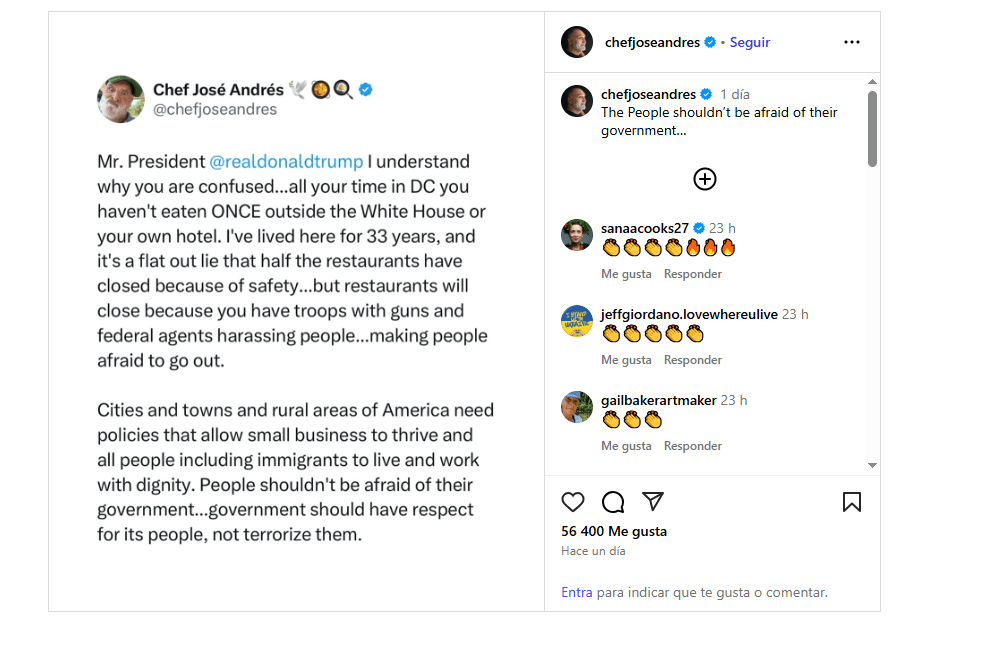Open comments via the speech bubble icon
Viewport: 981px width, 652px height.
pyautogui.click(x=613, y=502)
